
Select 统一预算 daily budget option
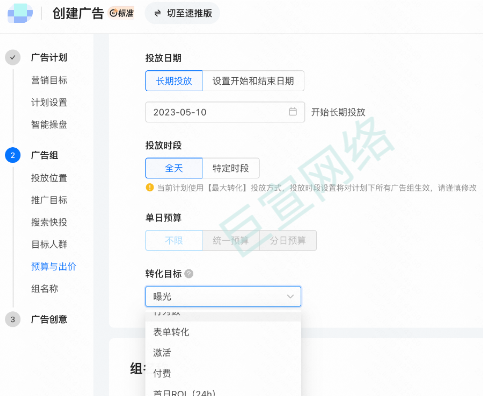pyautogui.click(x=231, y=240)
